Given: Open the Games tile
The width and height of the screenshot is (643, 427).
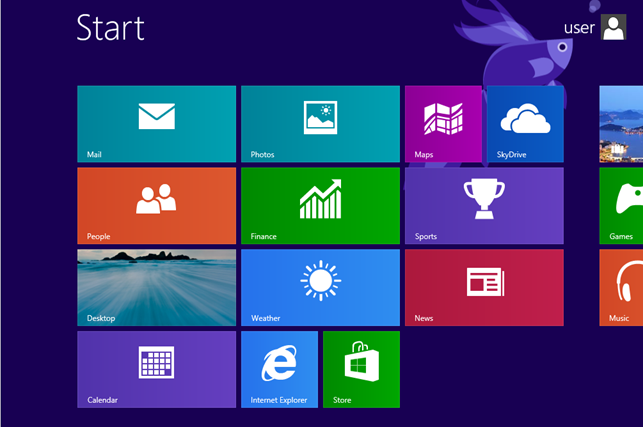Looking at the screenshot, I should (x=621, y=206).
